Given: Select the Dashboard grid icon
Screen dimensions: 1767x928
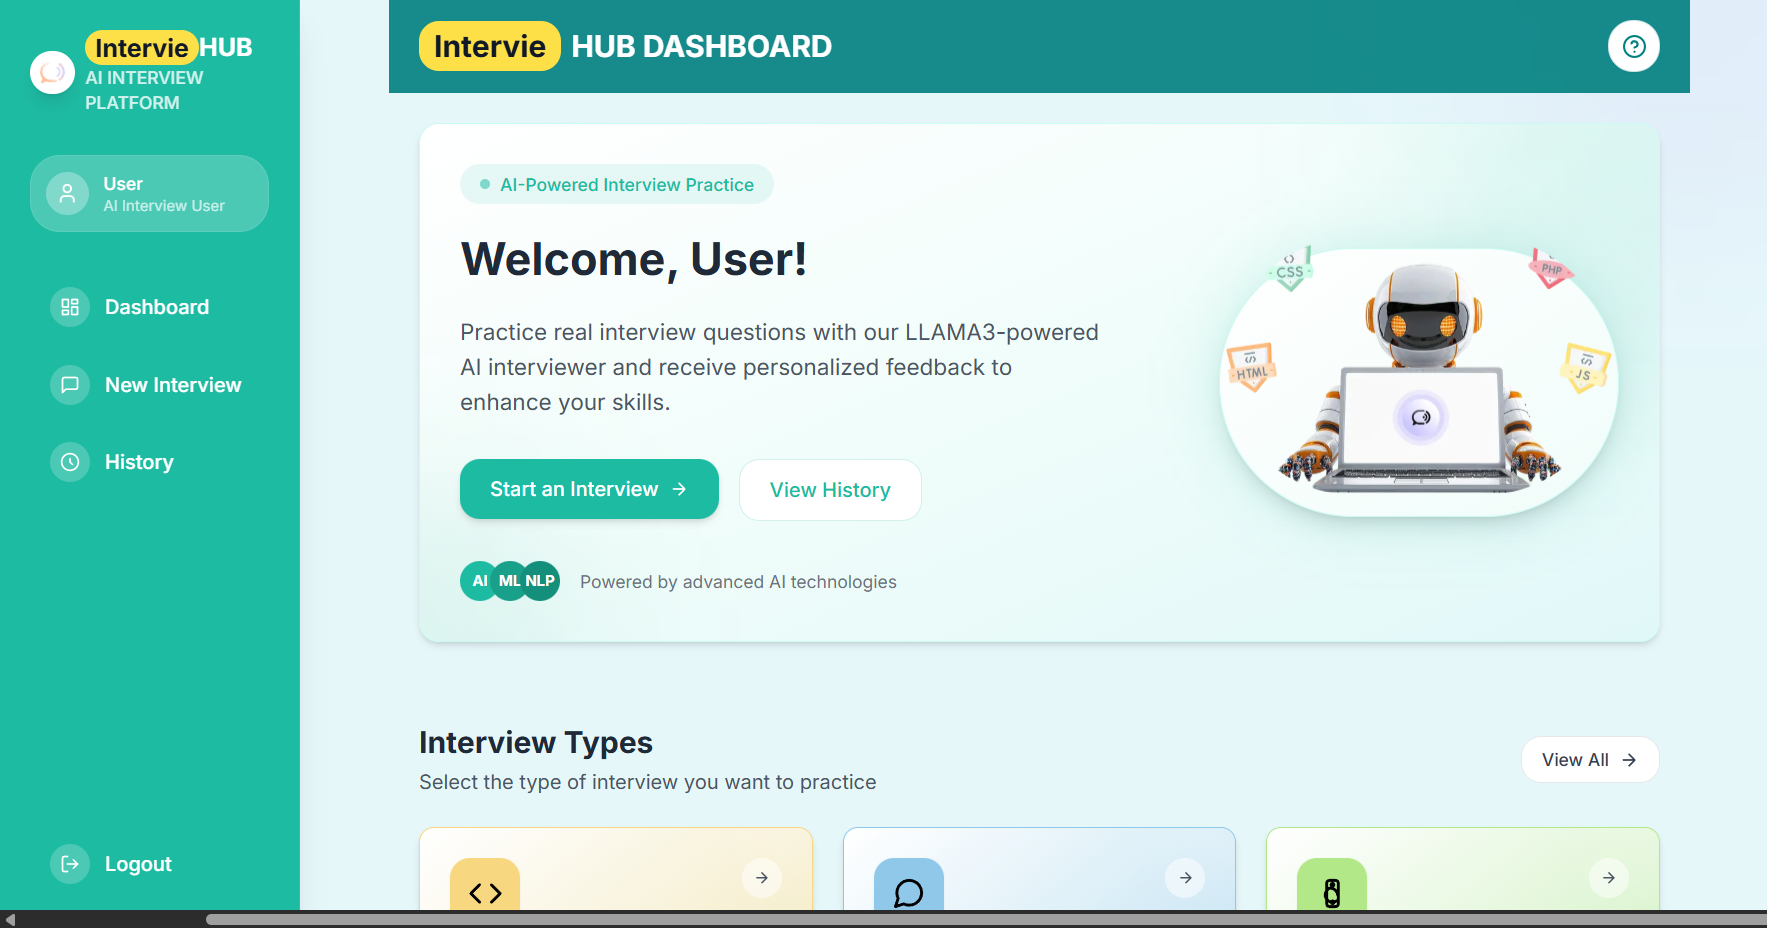Looking at the screenshot, I should point(69,307).
